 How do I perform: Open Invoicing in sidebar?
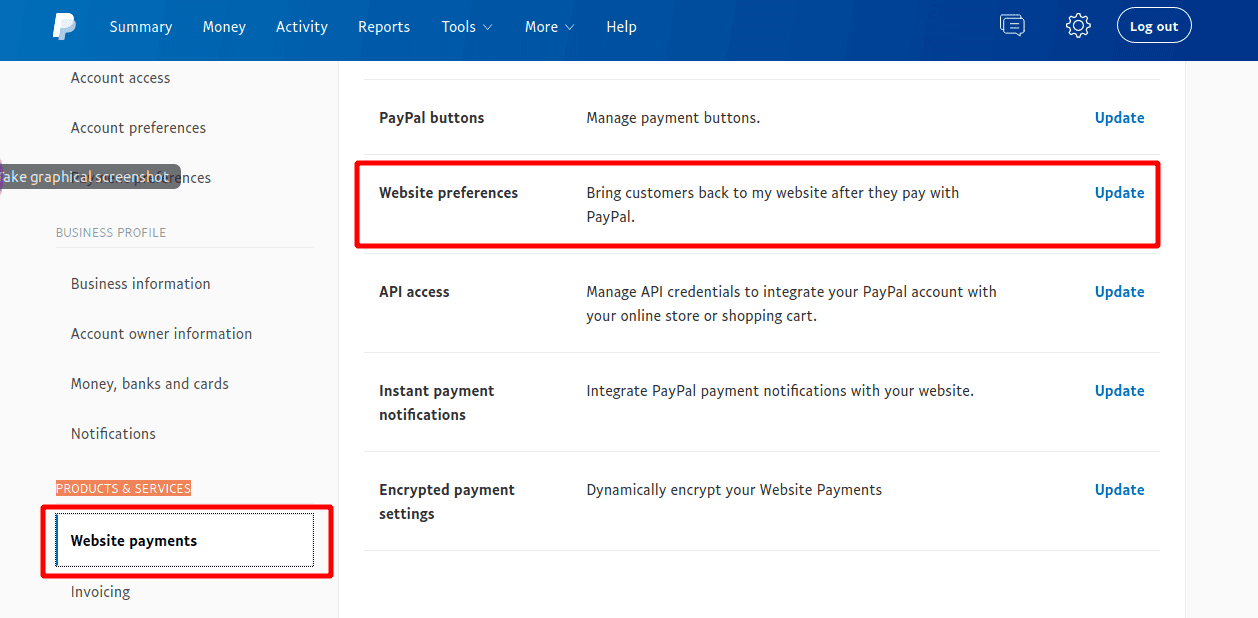point(100,592)
